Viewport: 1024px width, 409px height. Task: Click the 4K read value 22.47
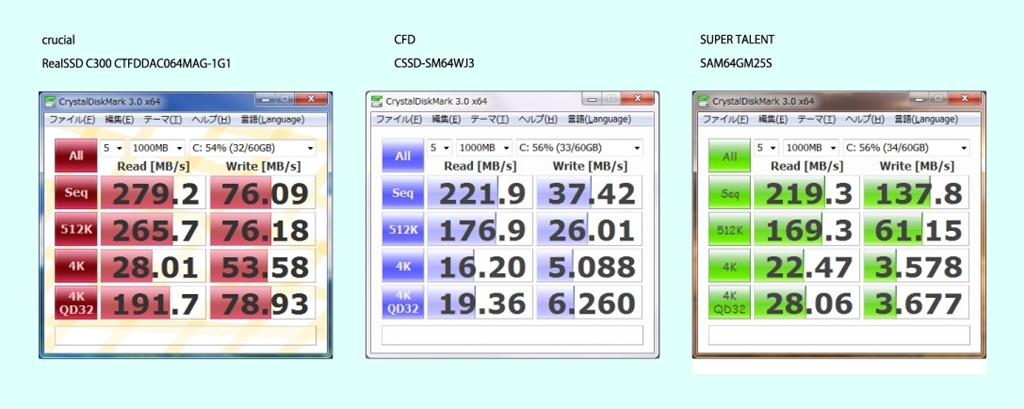tap(806, 266)
